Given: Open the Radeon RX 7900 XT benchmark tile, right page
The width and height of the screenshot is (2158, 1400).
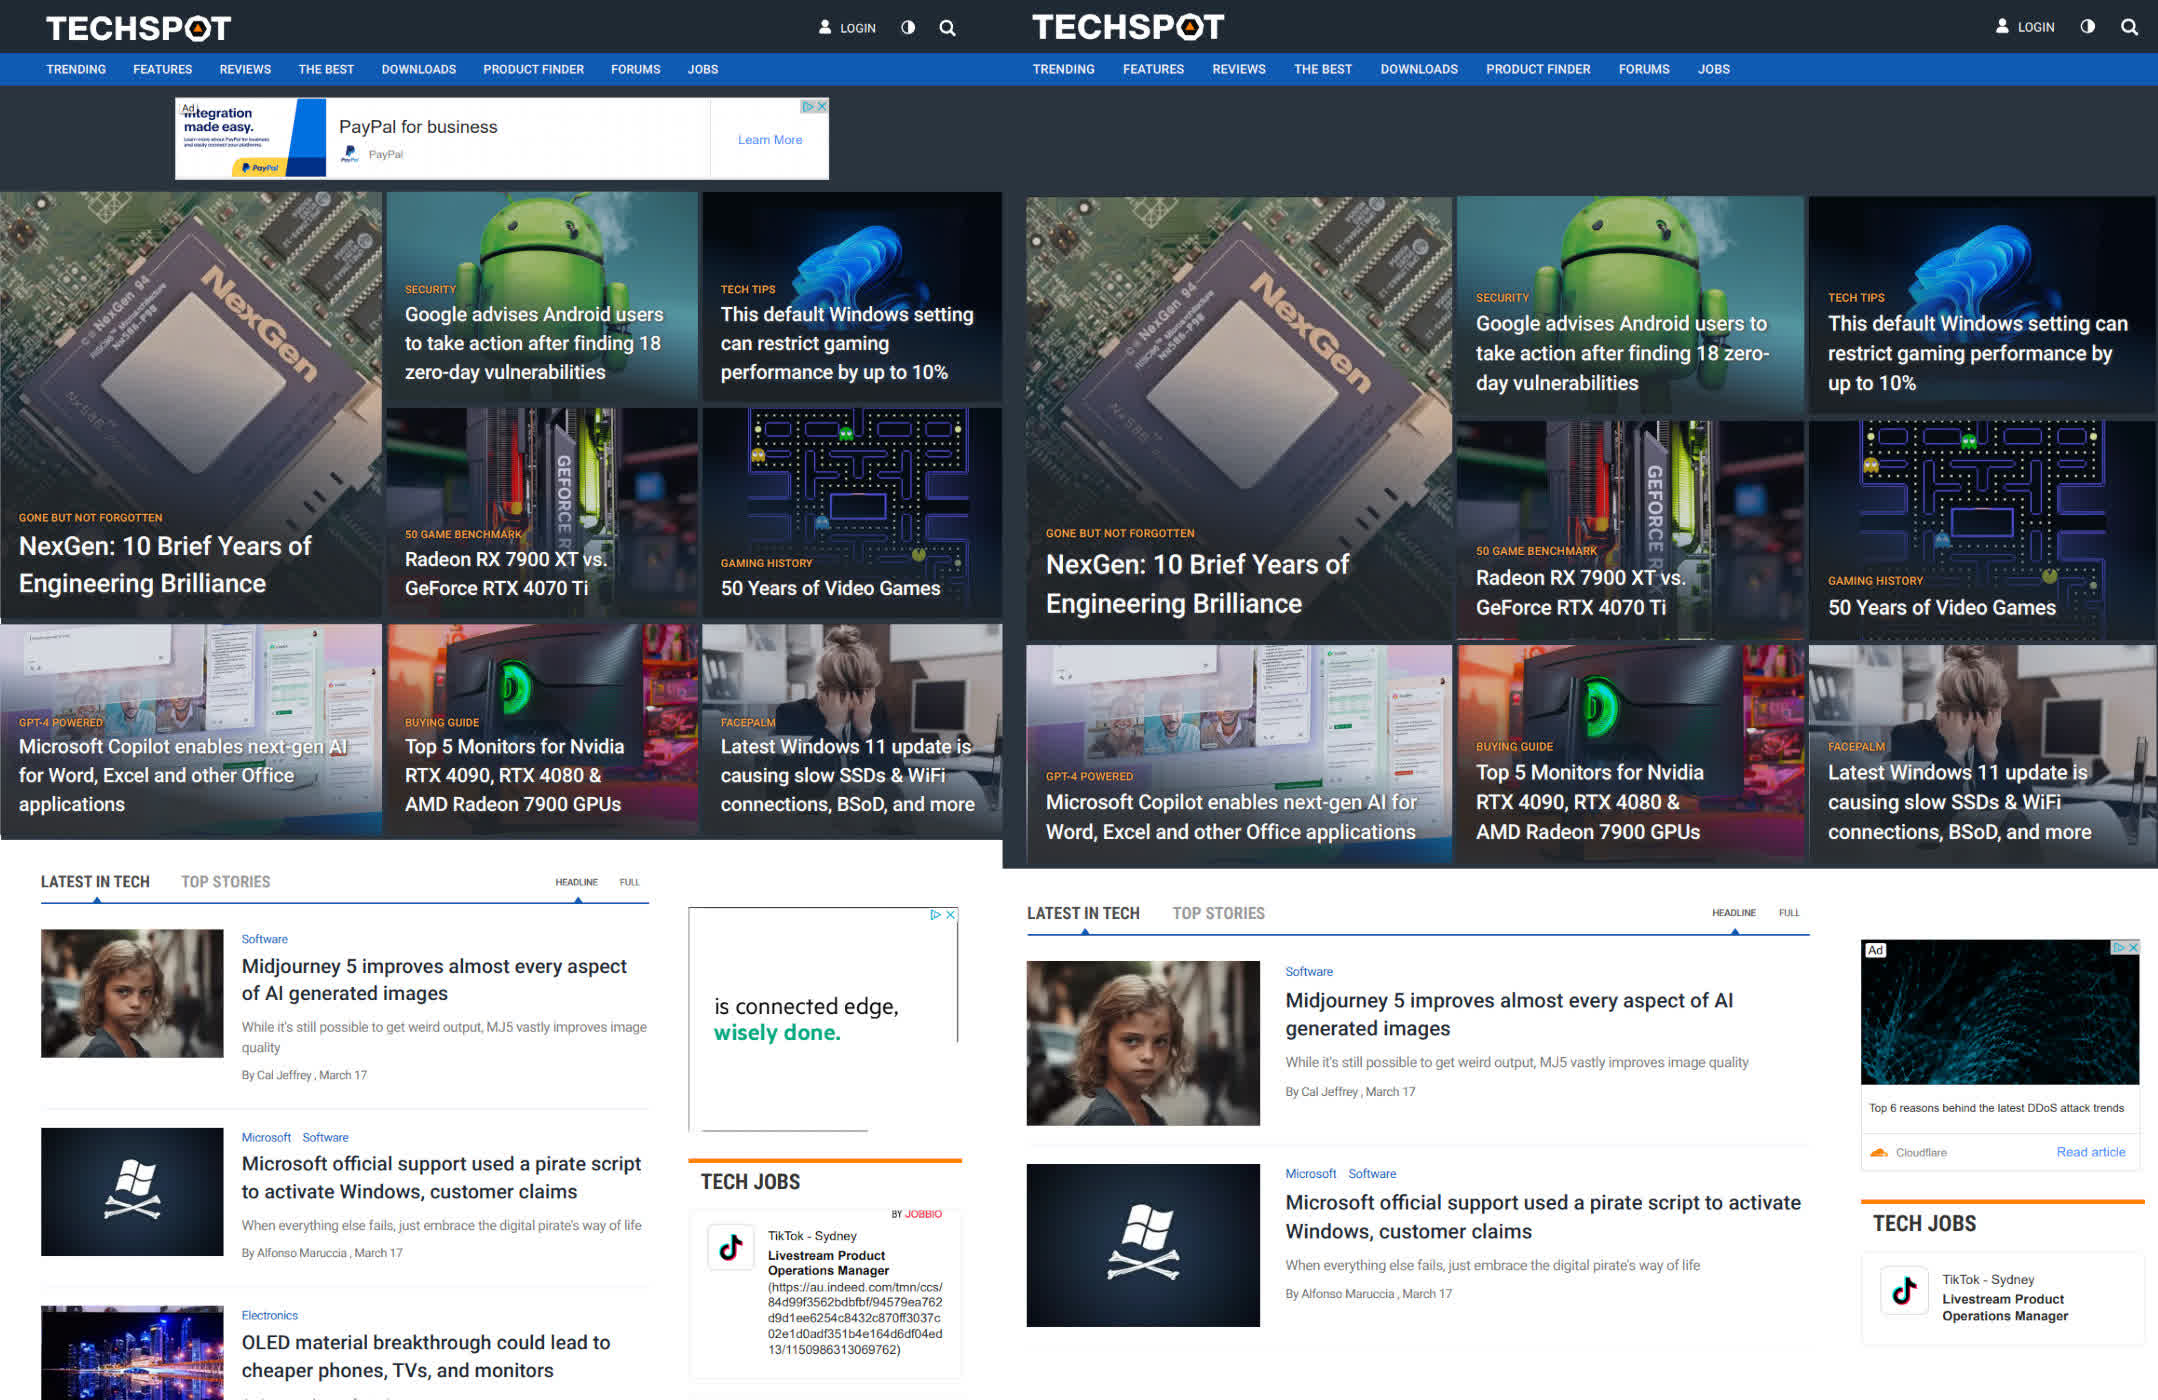Looking at the screenshot, I should (x=1630, y=530).
